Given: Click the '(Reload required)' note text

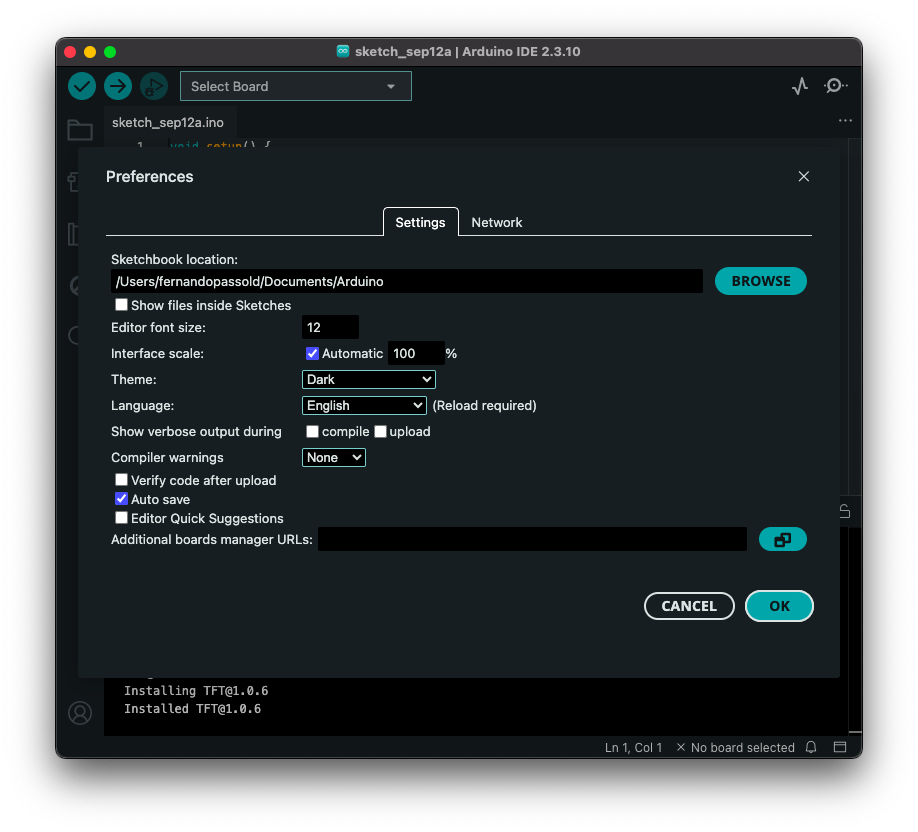Looking at the screenshot, I should click(x=484, y=405).
